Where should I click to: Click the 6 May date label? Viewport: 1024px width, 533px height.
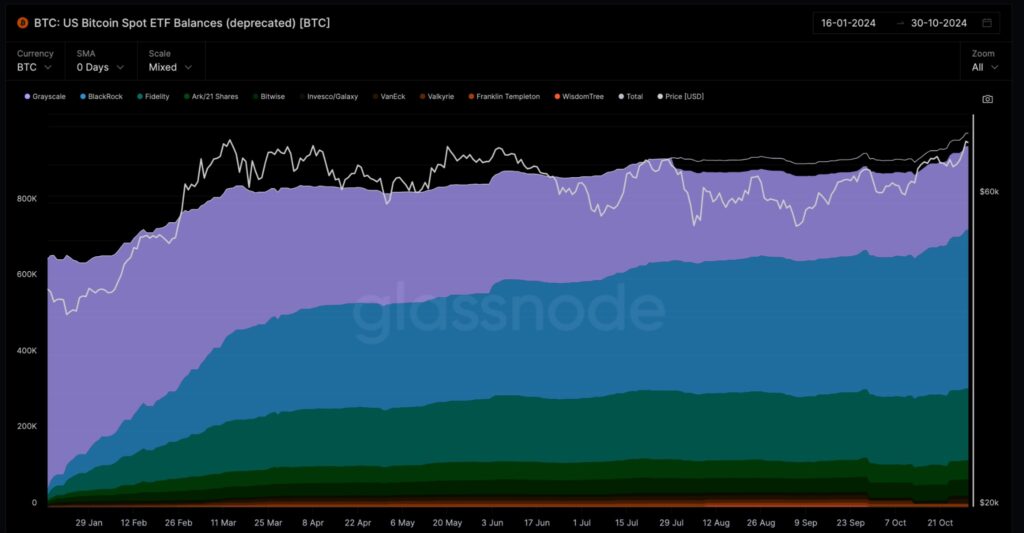(402, 523)
